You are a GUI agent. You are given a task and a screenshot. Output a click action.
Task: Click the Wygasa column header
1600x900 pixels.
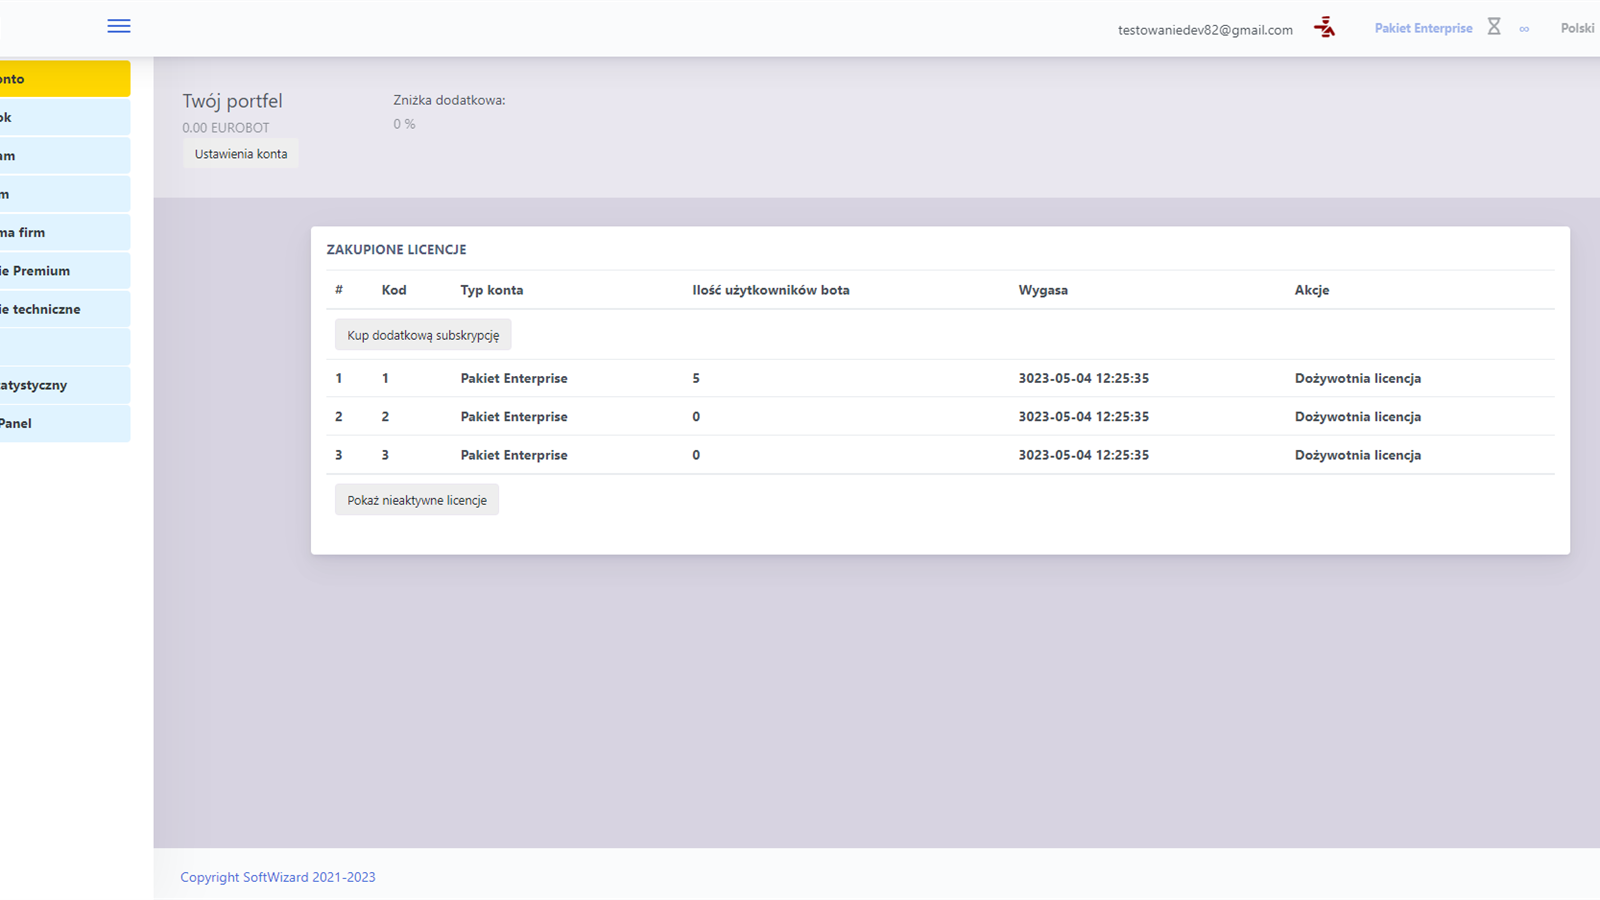point(1043,290)
